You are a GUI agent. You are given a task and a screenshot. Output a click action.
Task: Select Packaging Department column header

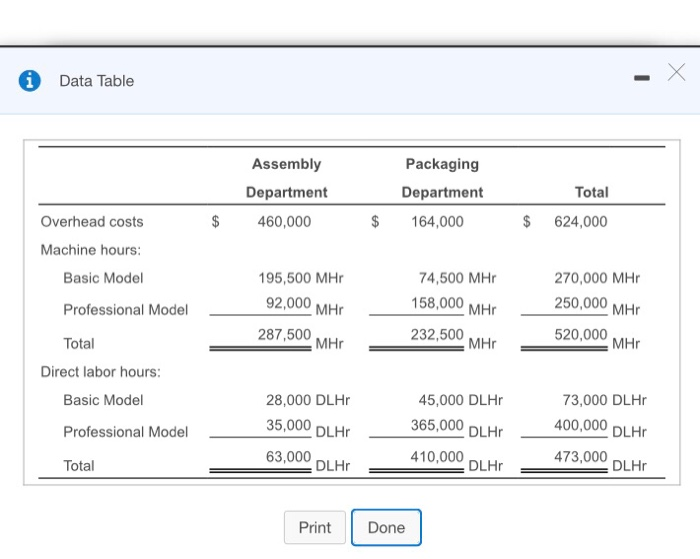coord(442,178)
